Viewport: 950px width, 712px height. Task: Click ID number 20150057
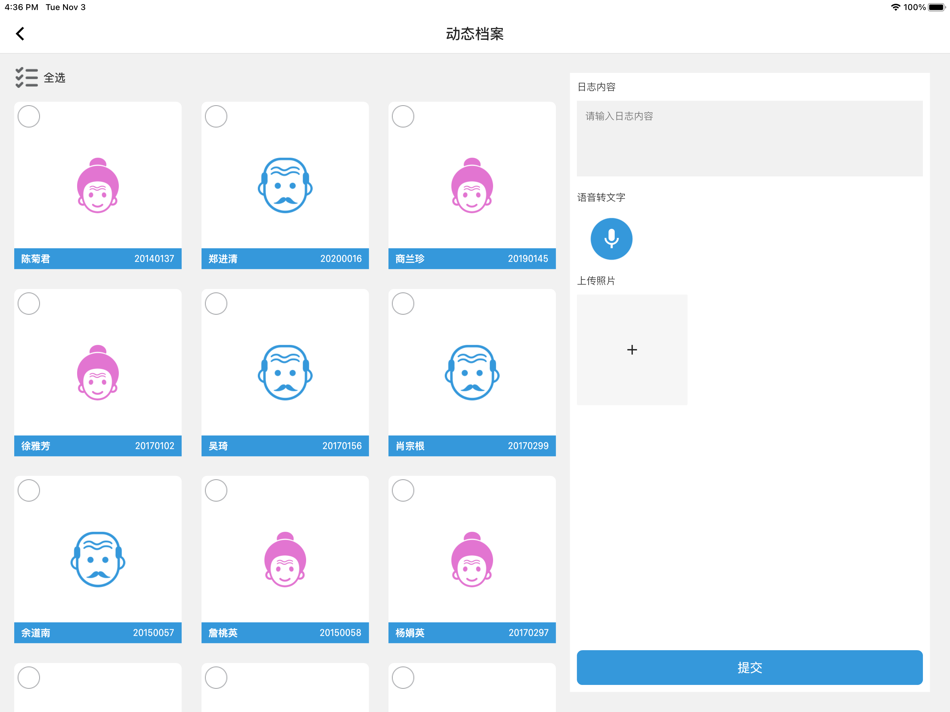coord(153,633)
